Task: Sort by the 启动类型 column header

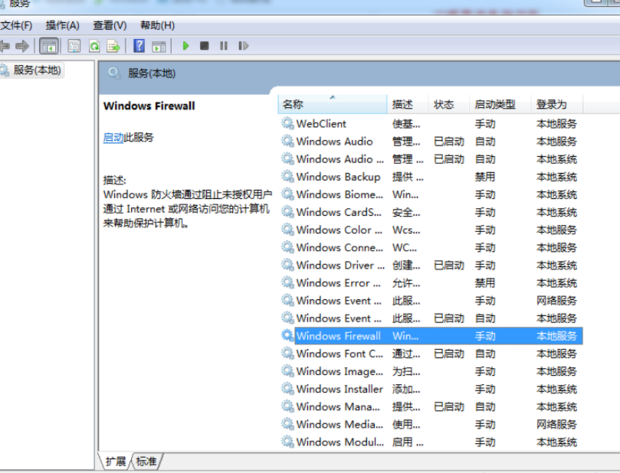Action: pyautogui.click(x=500, y=104)
